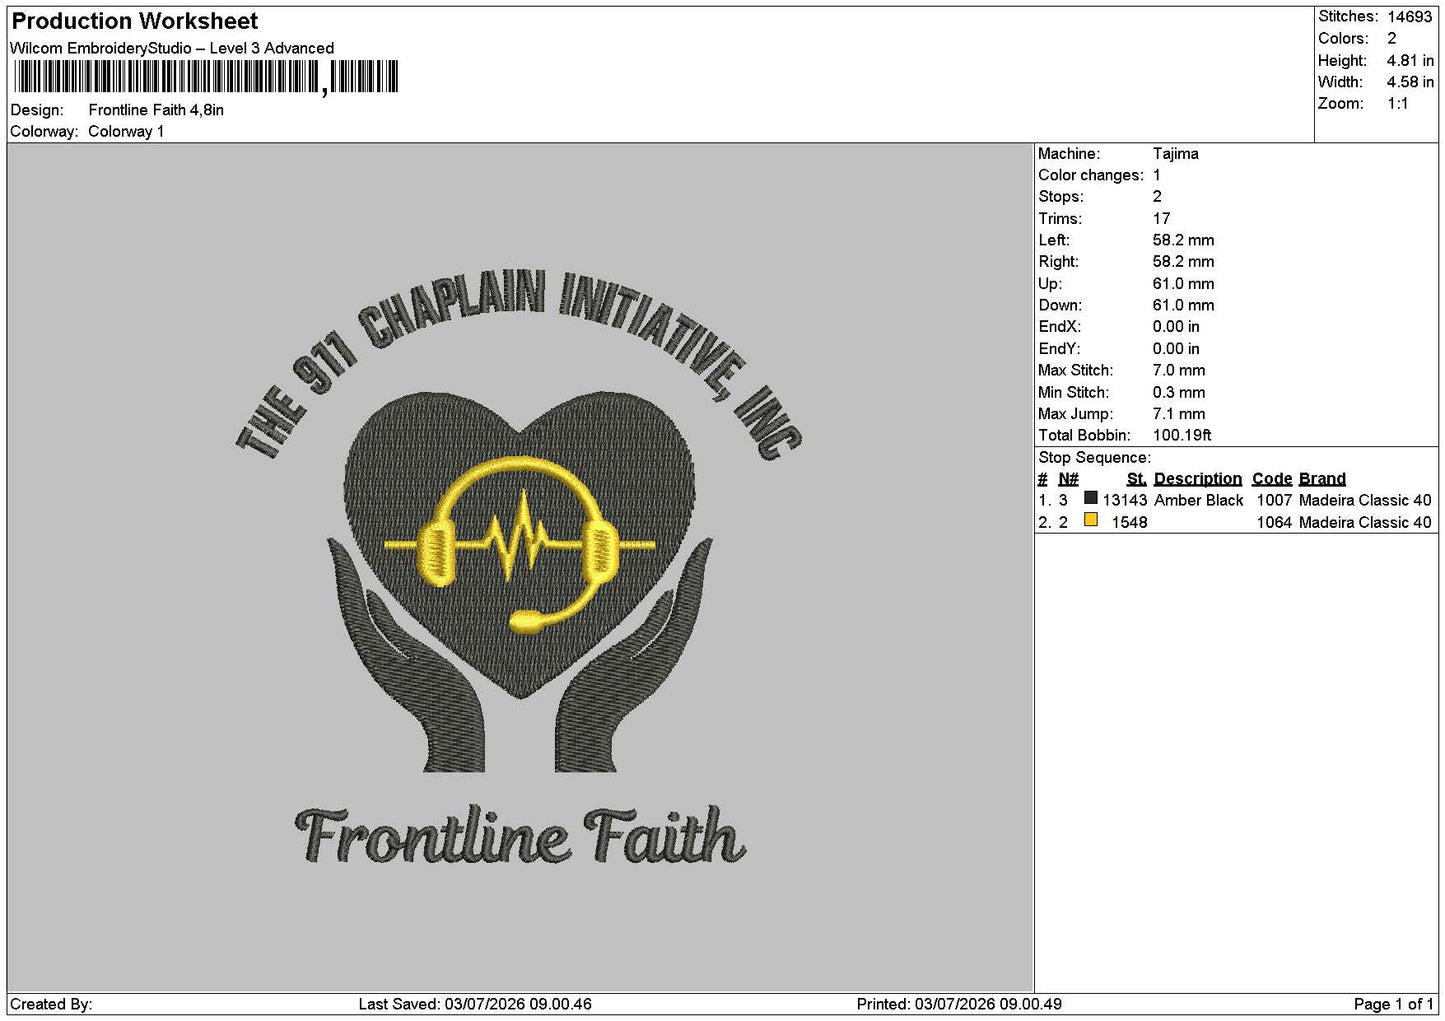Click the 'Production Worksheet' title

[135, 21]
